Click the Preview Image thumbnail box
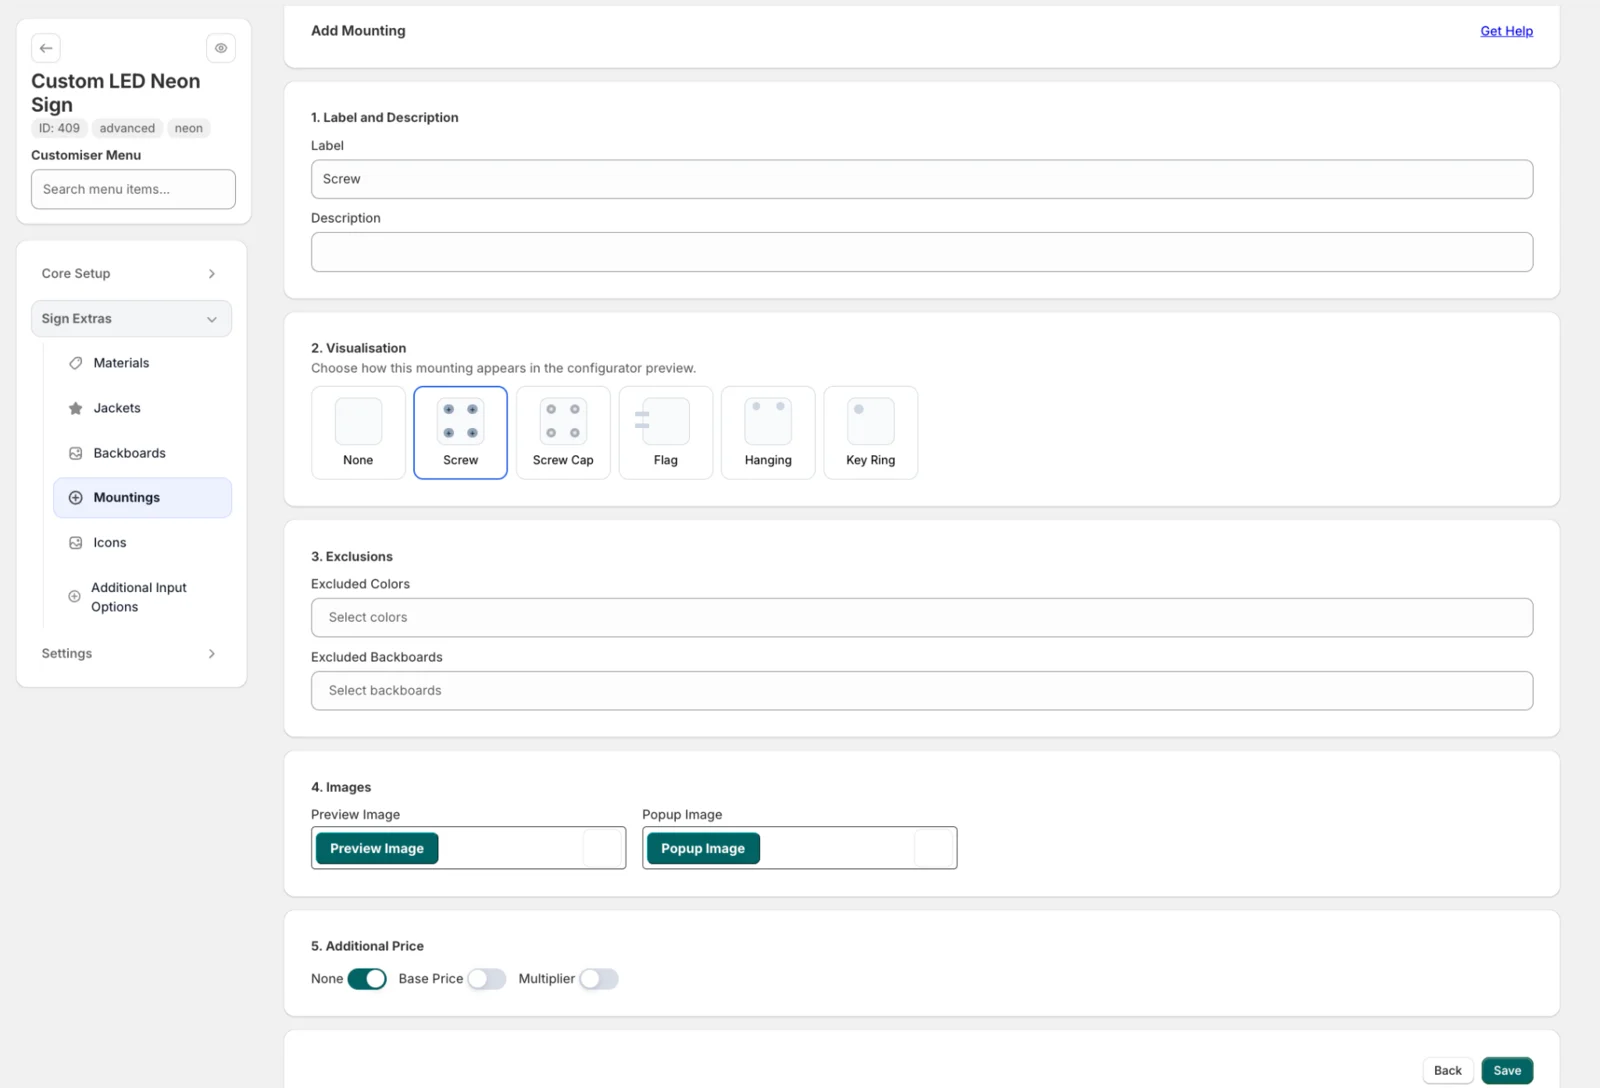This screenshot has height=1088, width=1600. 603,848
